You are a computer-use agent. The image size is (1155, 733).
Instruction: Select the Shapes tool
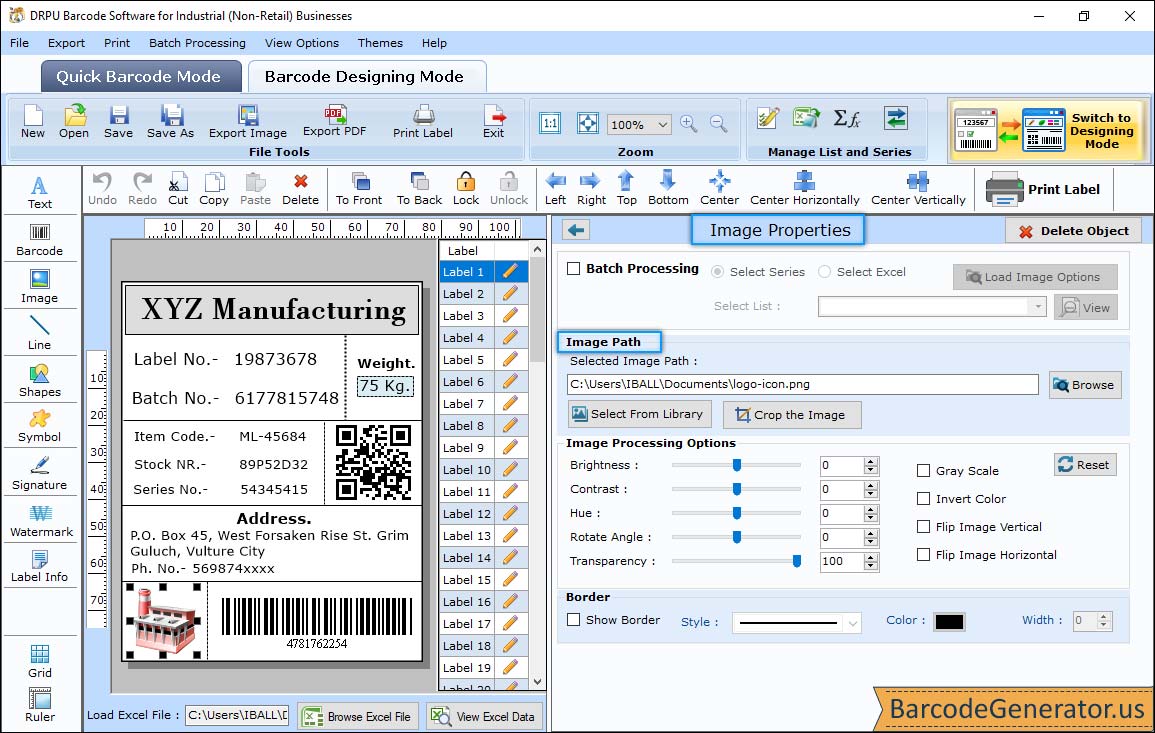click(40, 381)
